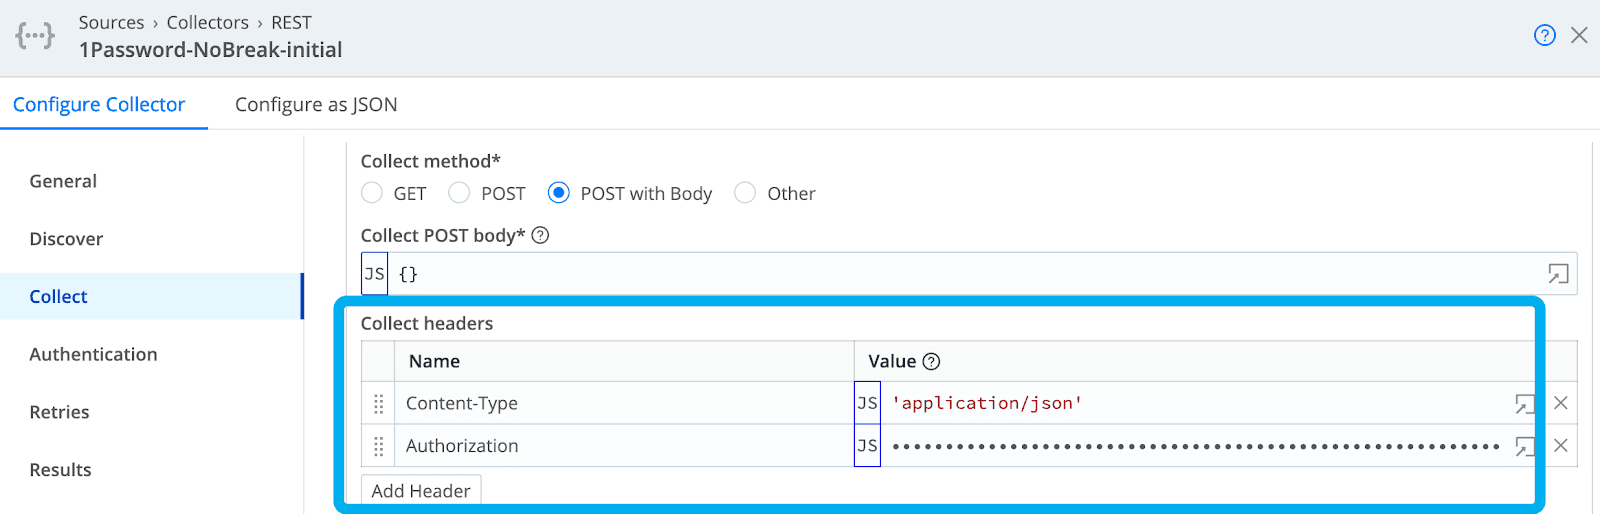Choose the Other collect method

pyautogui.click(x=745, y=193)
